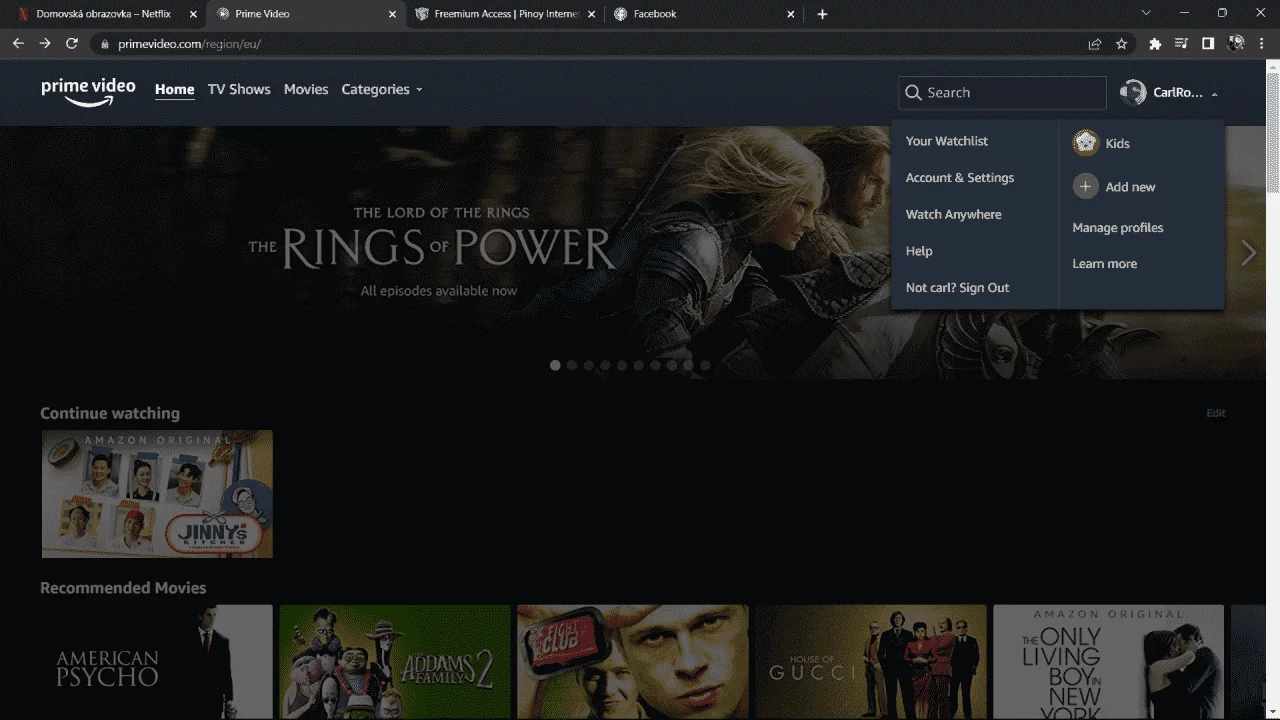Screen dimensions: 1280x720
Task: Open Your Watchlist
Action: [947, 141]
